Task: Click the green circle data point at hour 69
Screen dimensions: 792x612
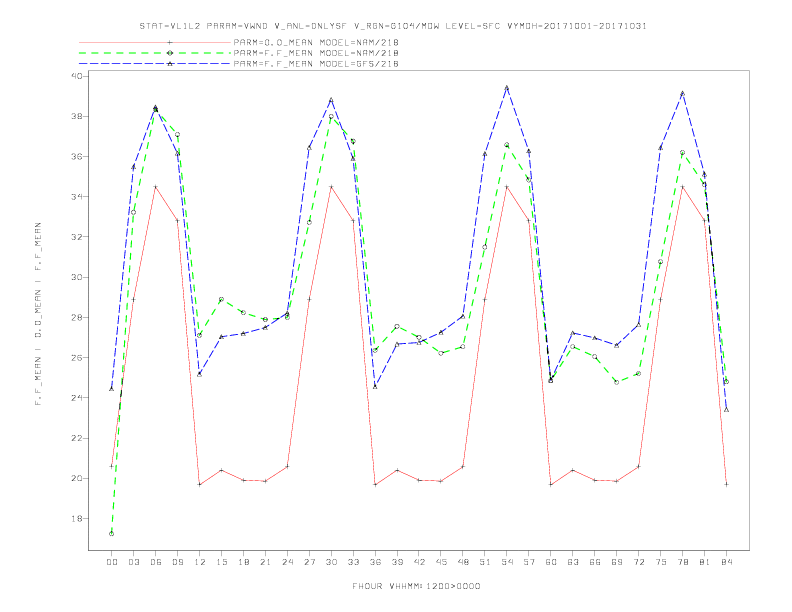Action: [x=617, y=382]
